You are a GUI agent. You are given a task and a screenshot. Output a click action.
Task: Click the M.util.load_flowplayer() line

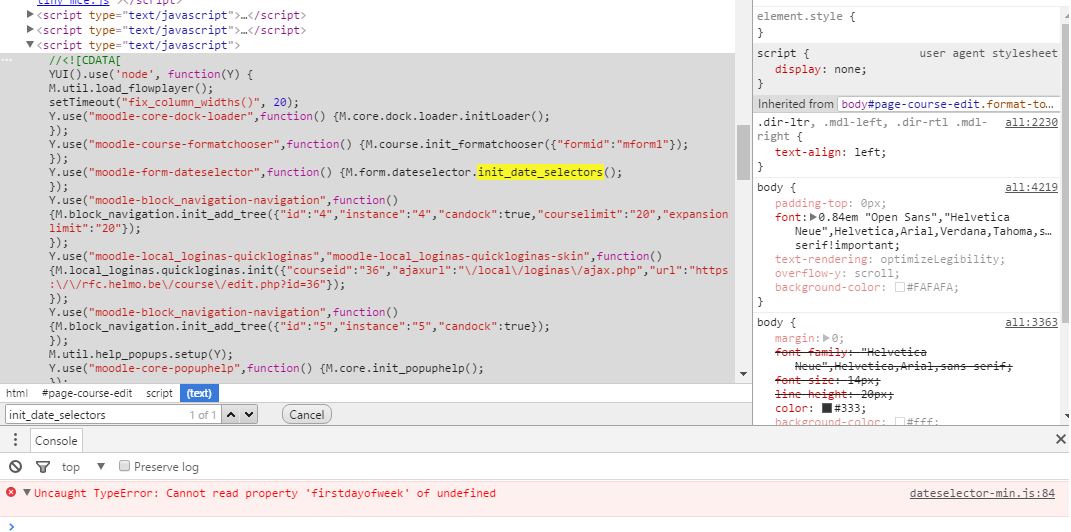pyautogui.click(x=131, y=88)
